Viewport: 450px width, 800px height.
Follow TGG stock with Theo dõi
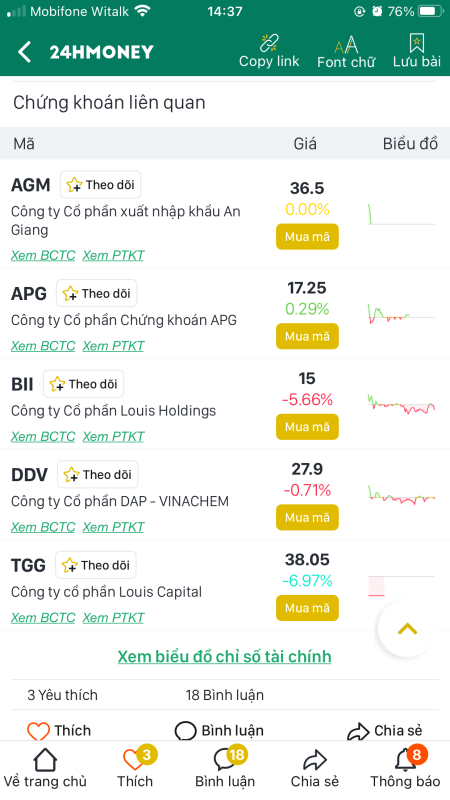tap(96, 565)
